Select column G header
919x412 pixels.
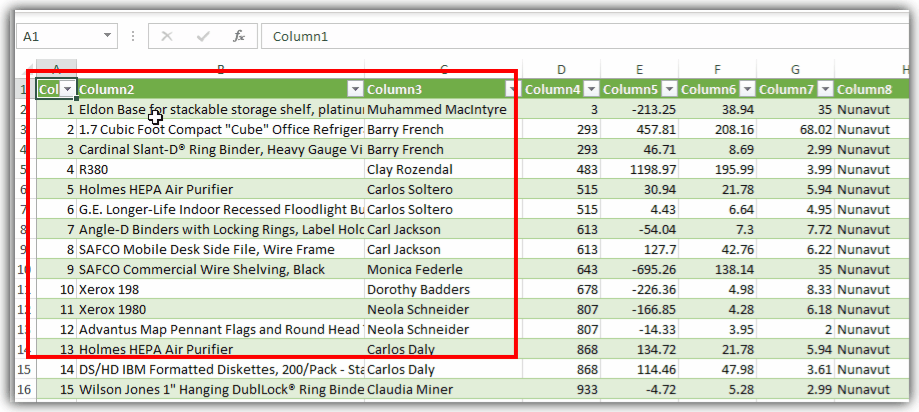(795, 70)
